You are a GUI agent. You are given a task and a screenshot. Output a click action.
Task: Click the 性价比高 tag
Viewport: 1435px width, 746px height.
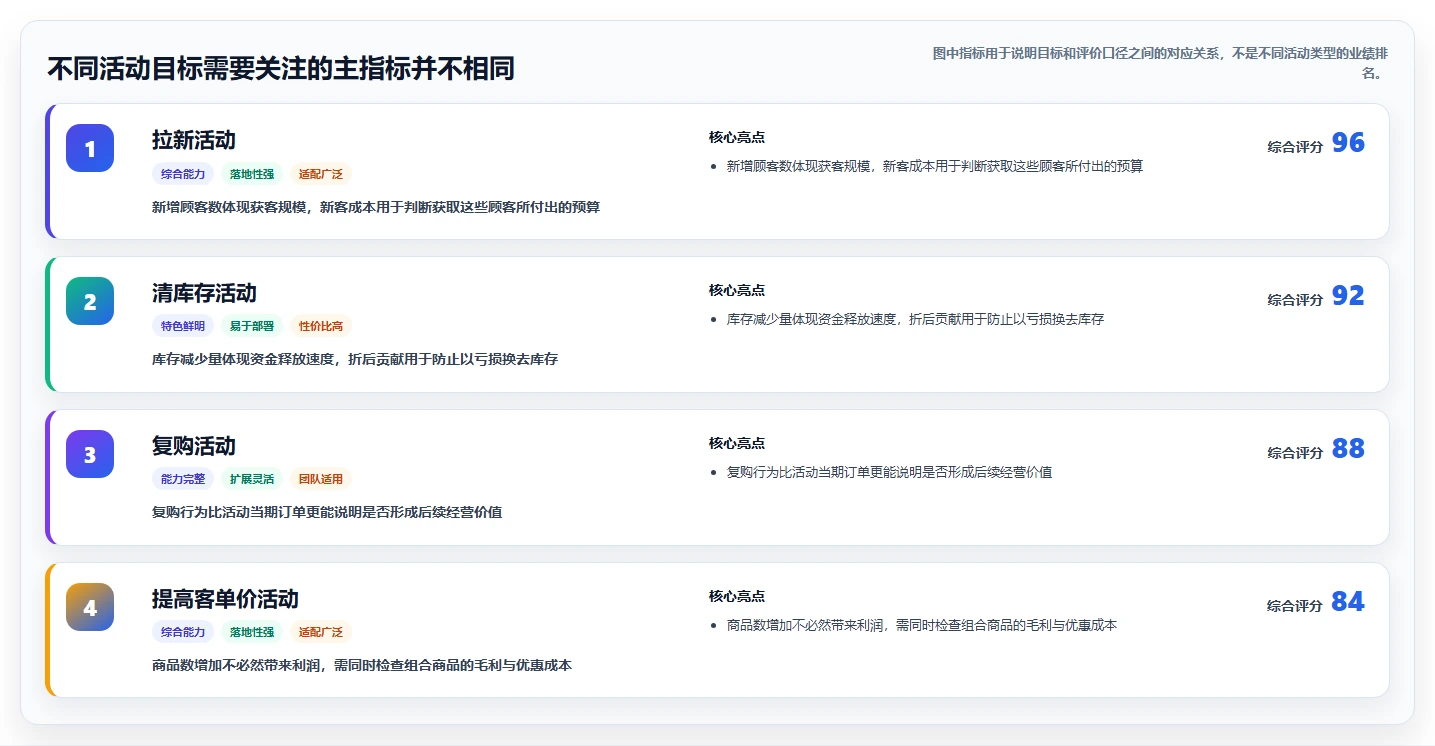(x=321, y=326)
